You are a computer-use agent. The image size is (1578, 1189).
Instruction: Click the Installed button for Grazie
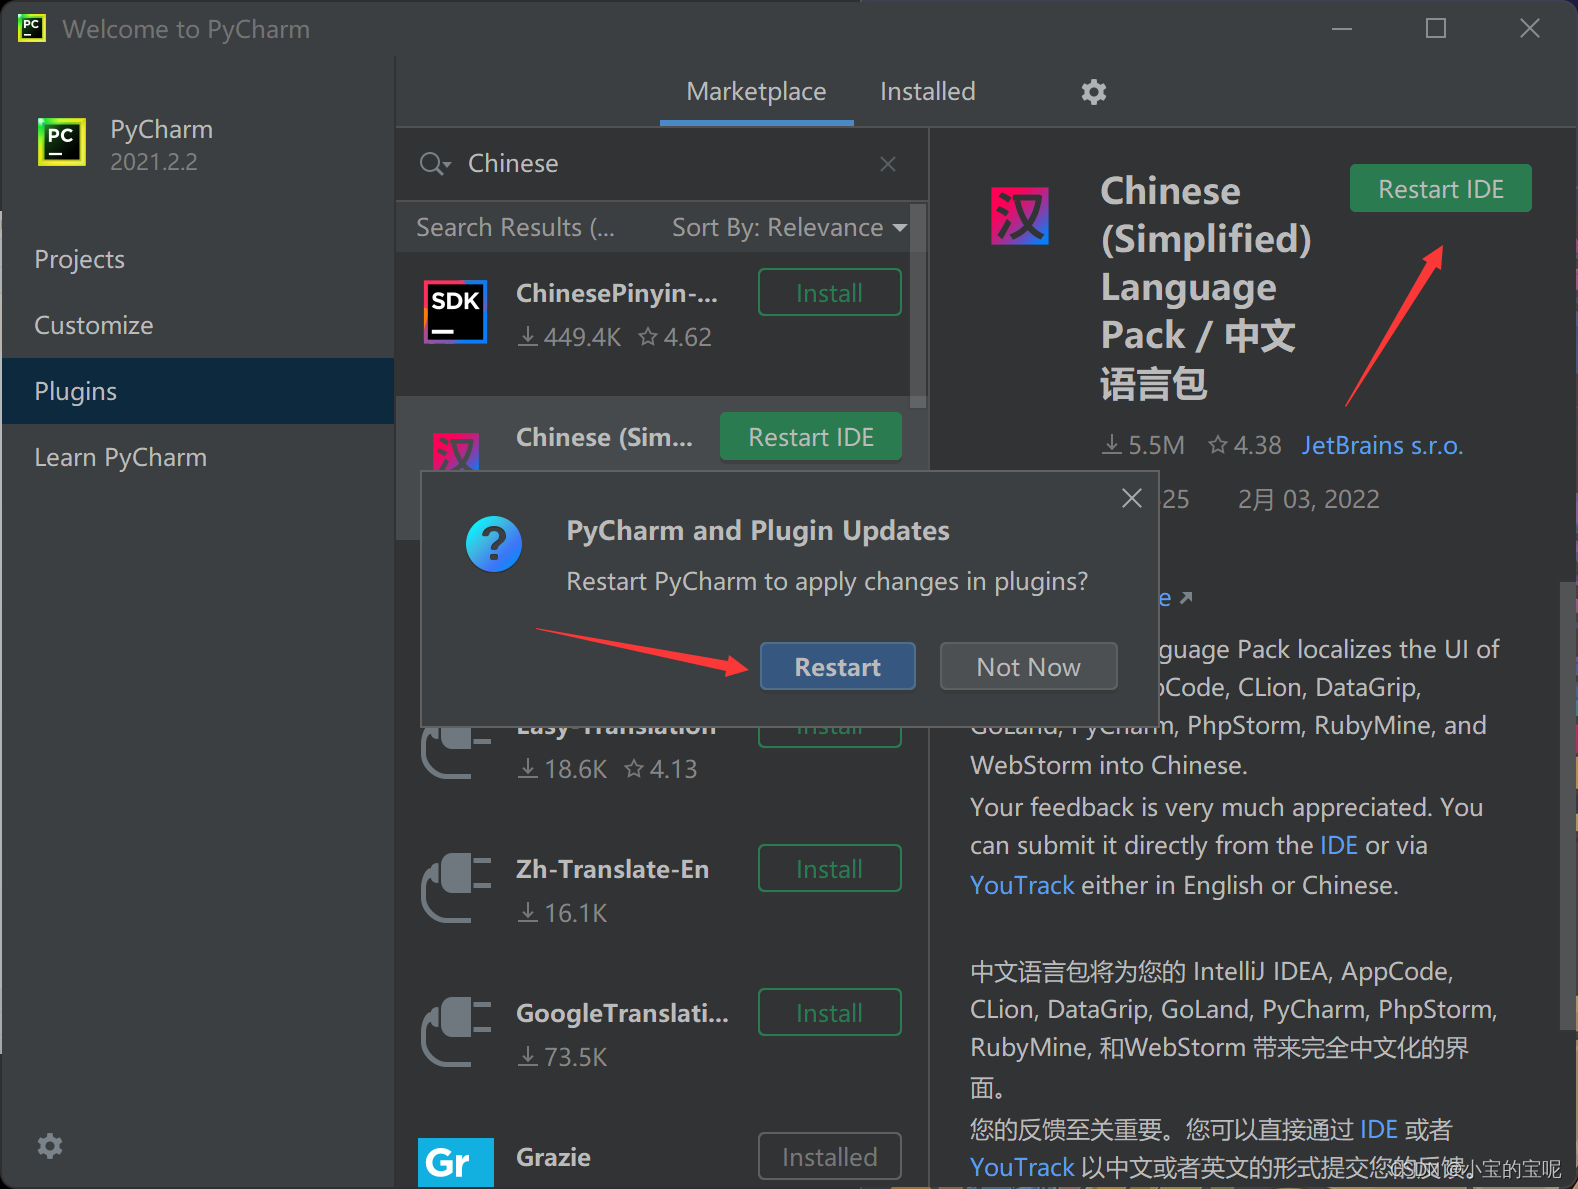[x=829, y=1157]
